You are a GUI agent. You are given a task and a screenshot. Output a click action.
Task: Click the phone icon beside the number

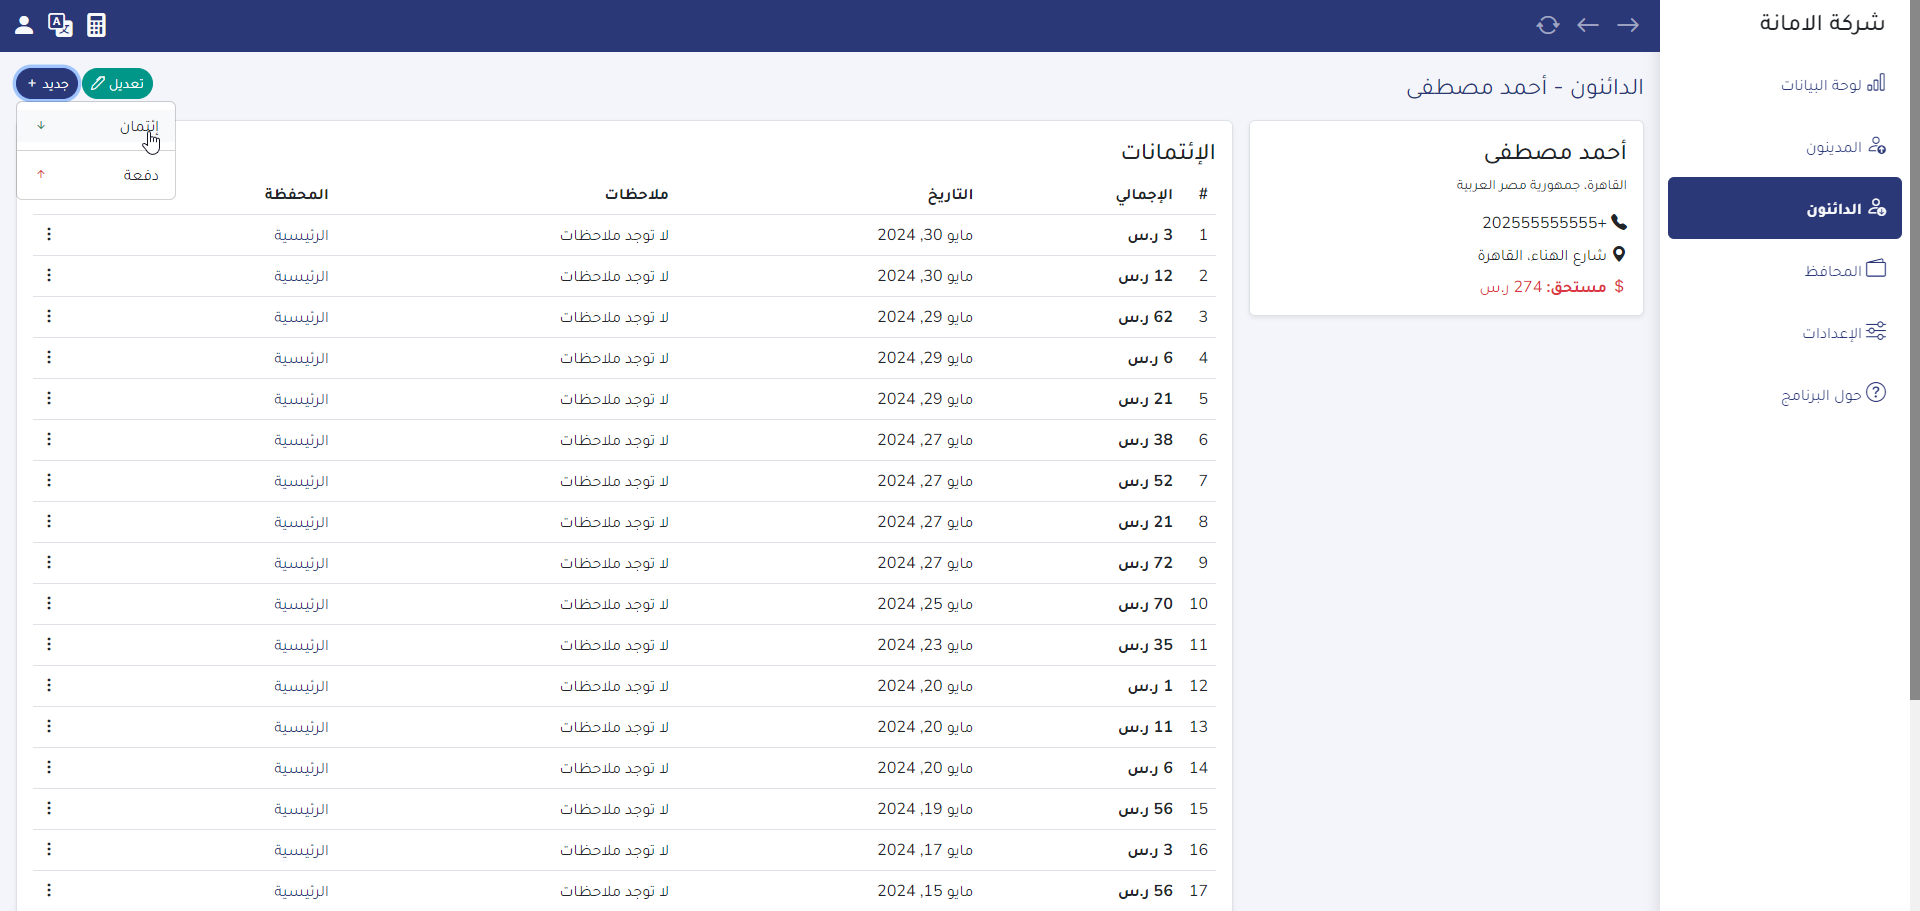[1618, 222]
